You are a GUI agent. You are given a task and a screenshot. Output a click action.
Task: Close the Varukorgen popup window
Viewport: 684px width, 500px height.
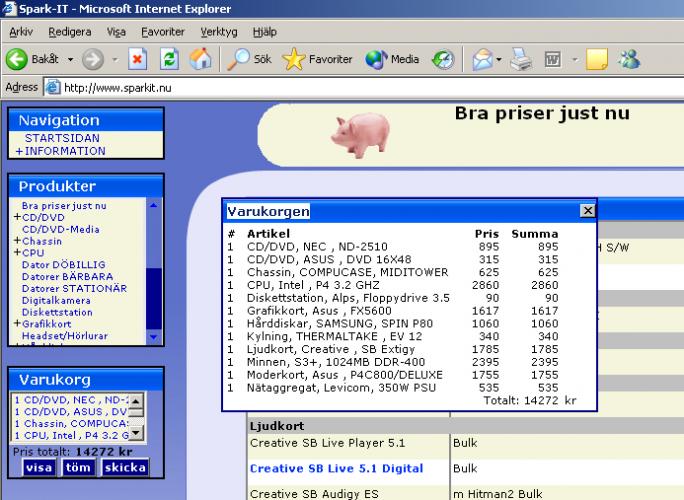coord(587,211)
